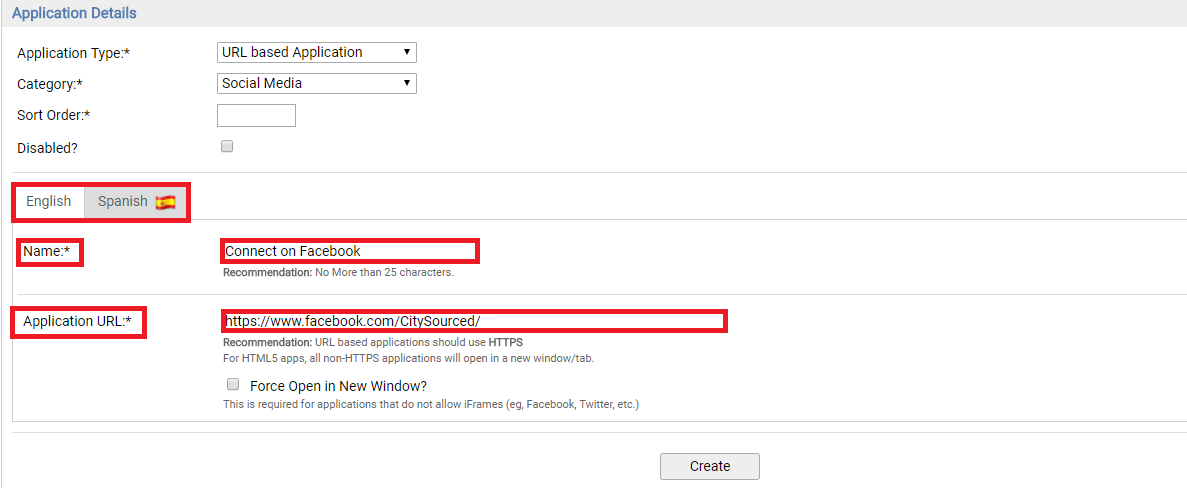Enable Force Open in New Window checkbox
This screenshot has height=488, width=1187.
[233, 384]
